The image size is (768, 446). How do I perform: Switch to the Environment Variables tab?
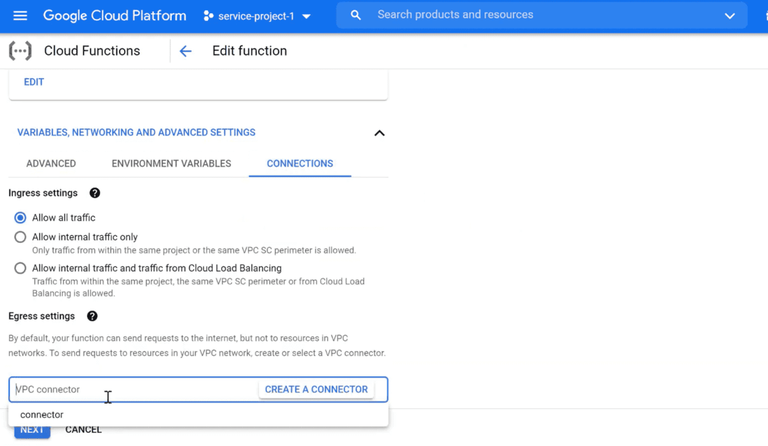tap(171, 164)
